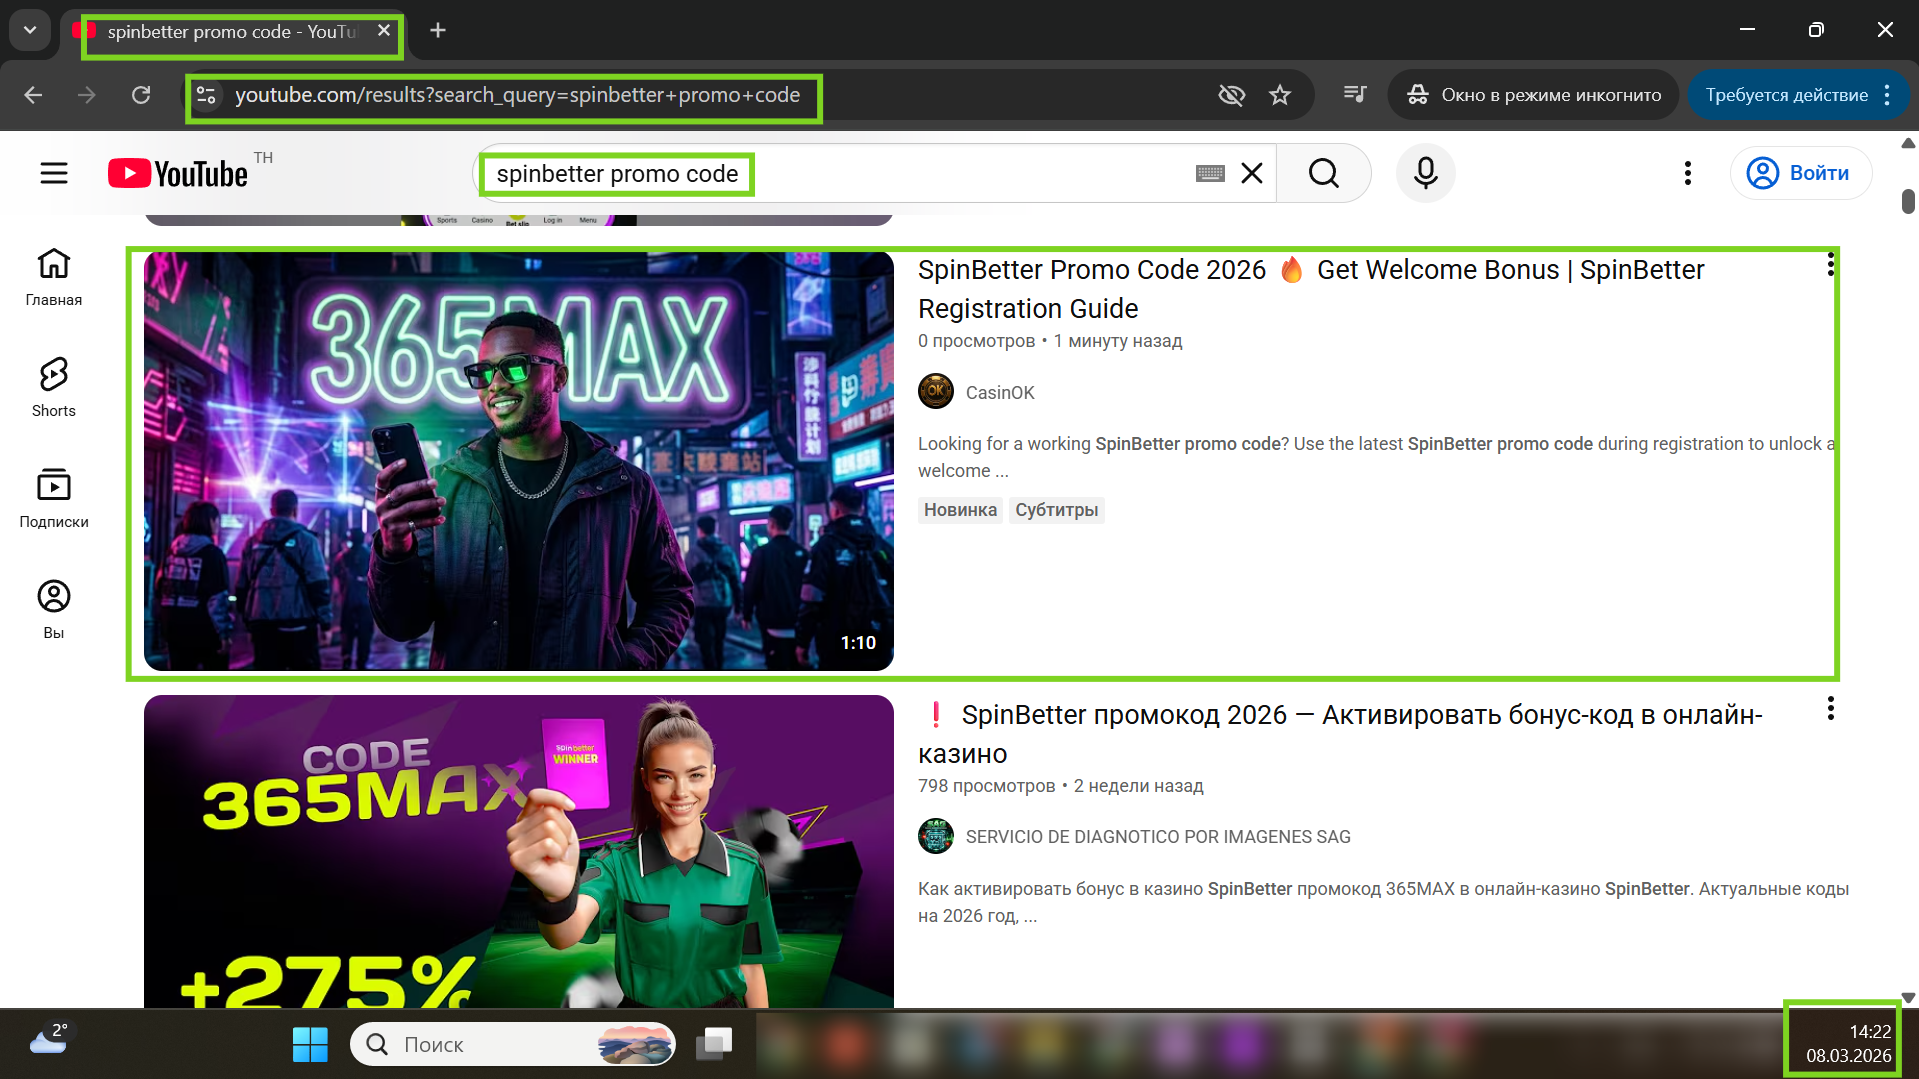Open Подписки in the sidebar
The image size is (1919, 1079).
pyautogui.click(x=54, y=498)
